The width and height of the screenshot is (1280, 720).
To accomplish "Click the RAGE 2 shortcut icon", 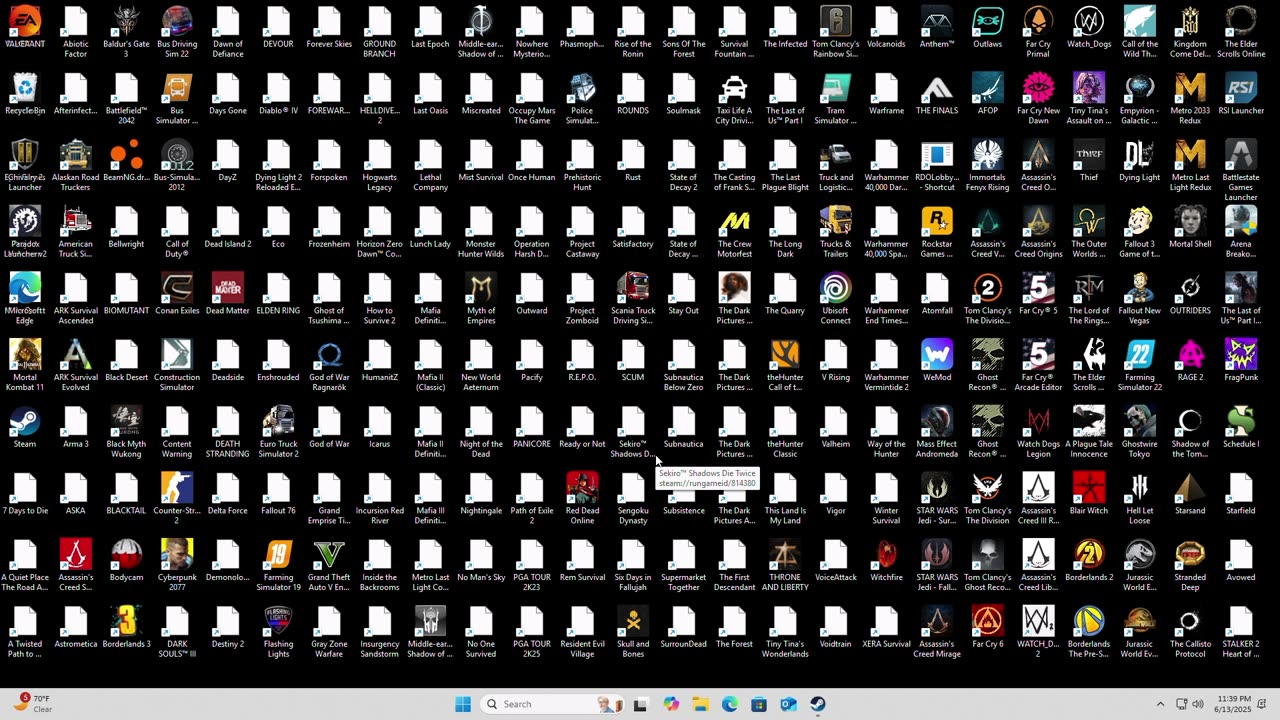I will [x=1190, y=361].
